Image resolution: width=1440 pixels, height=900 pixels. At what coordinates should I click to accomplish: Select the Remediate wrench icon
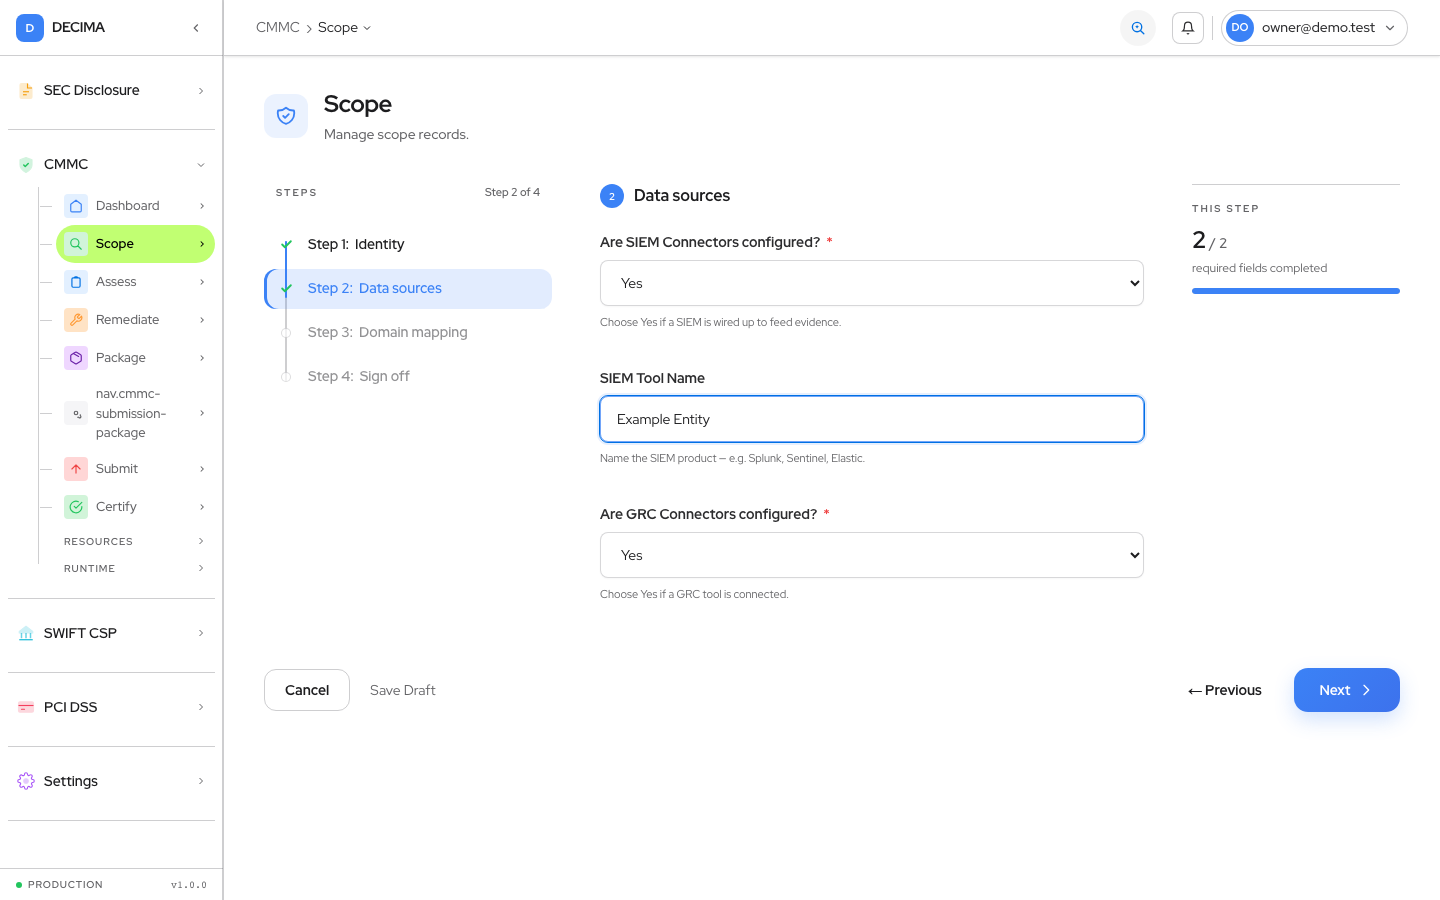pos(76,320)
